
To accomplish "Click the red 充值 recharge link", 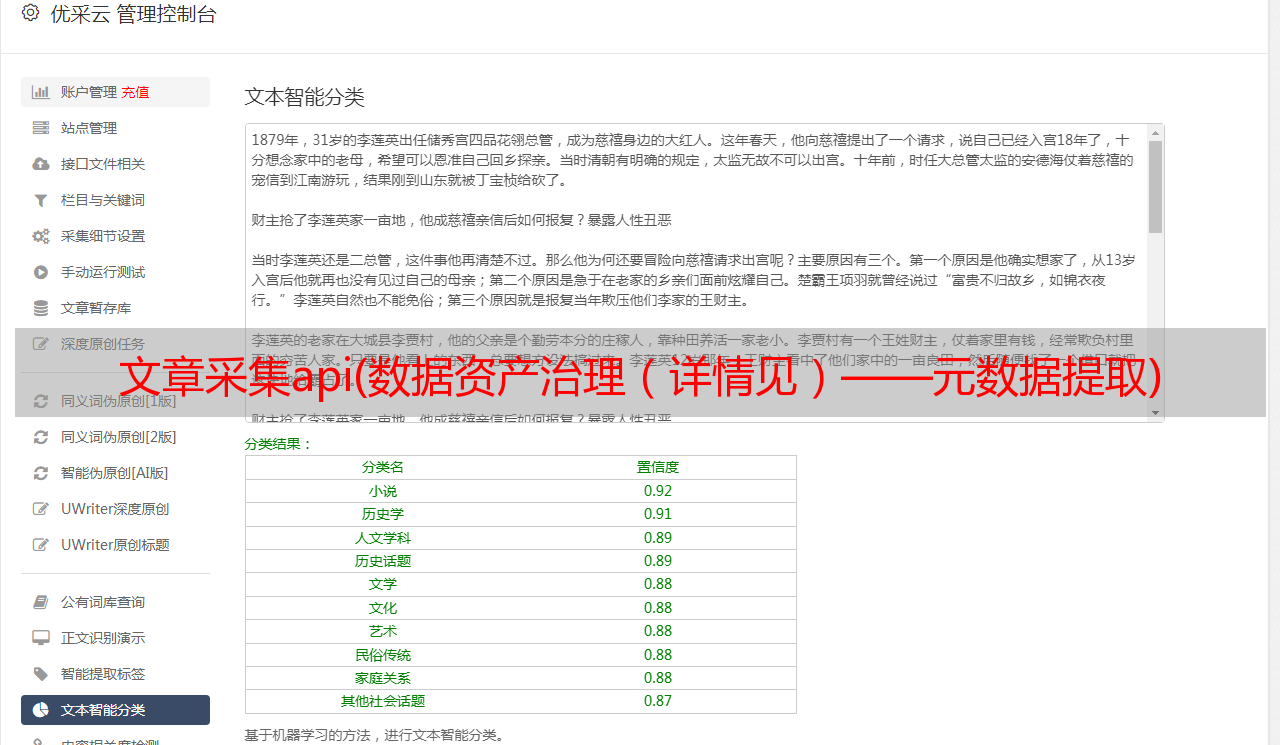I will [135, 92].
